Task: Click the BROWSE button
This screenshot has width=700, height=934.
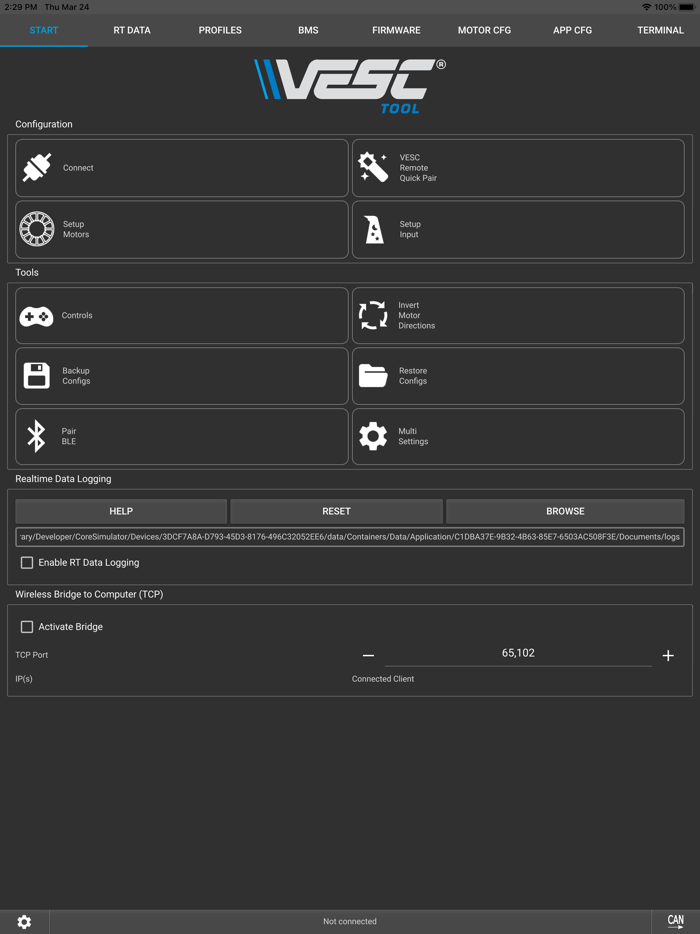Action: point(565,511)
